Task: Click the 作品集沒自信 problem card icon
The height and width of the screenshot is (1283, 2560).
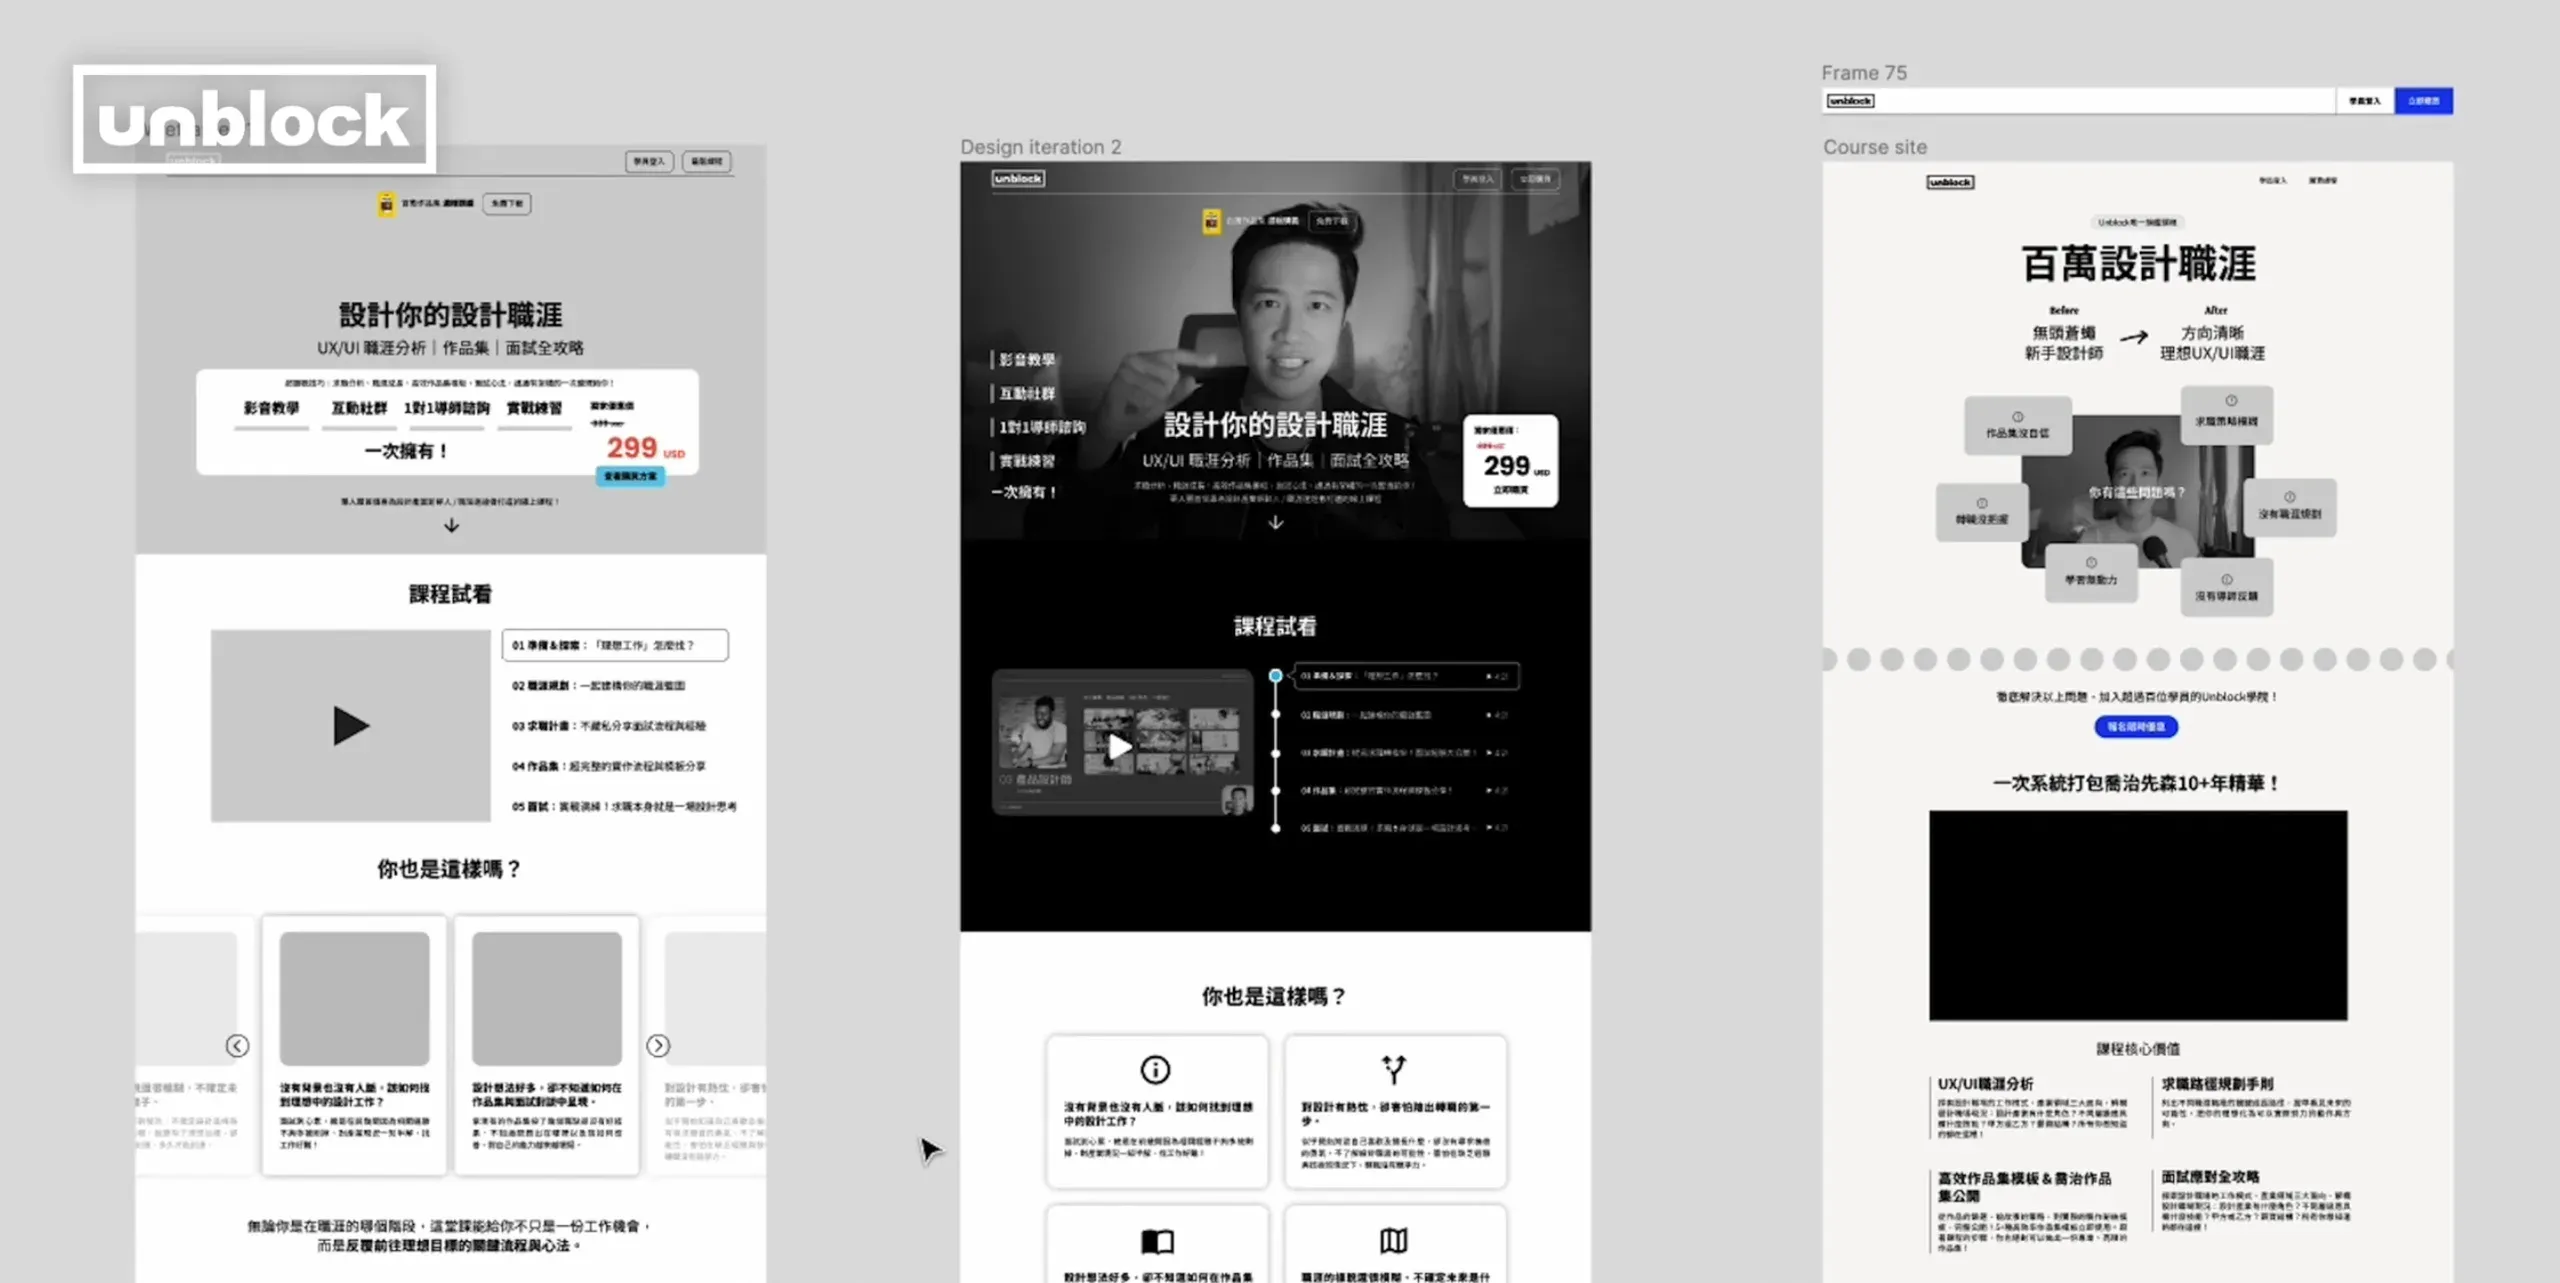Action: click(x=2018, y=417)
